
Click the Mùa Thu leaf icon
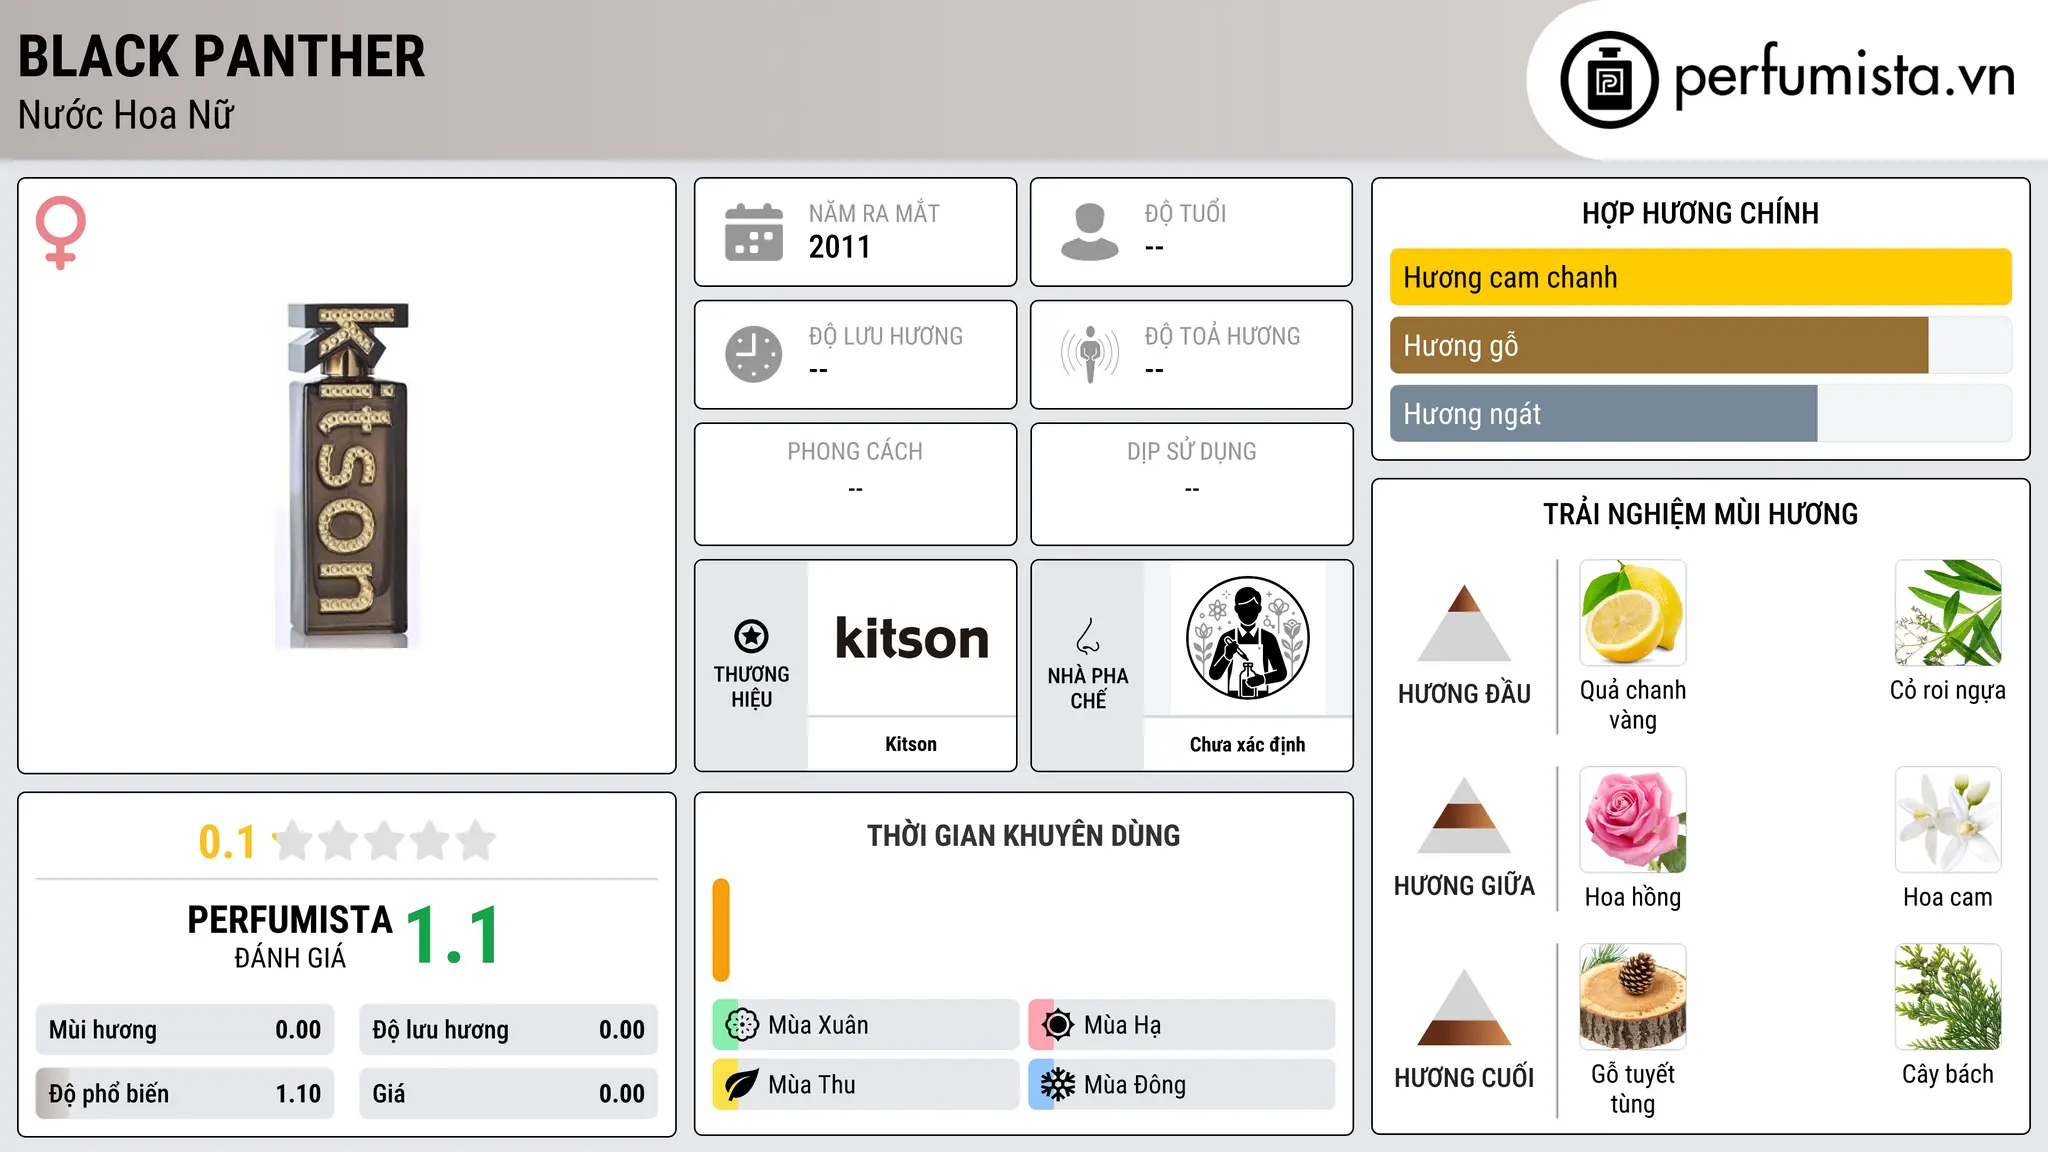742,1085
